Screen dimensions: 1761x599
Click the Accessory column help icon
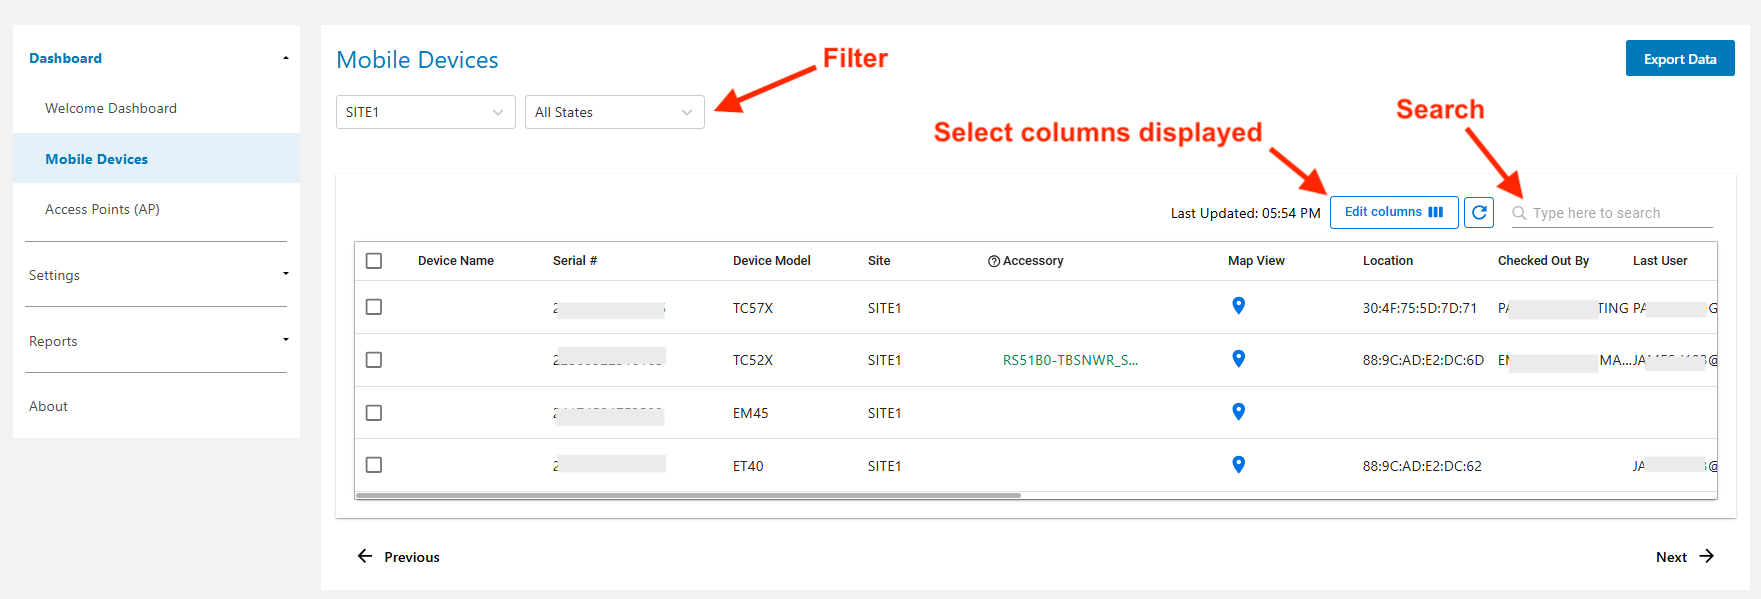[x=993, y=261]
